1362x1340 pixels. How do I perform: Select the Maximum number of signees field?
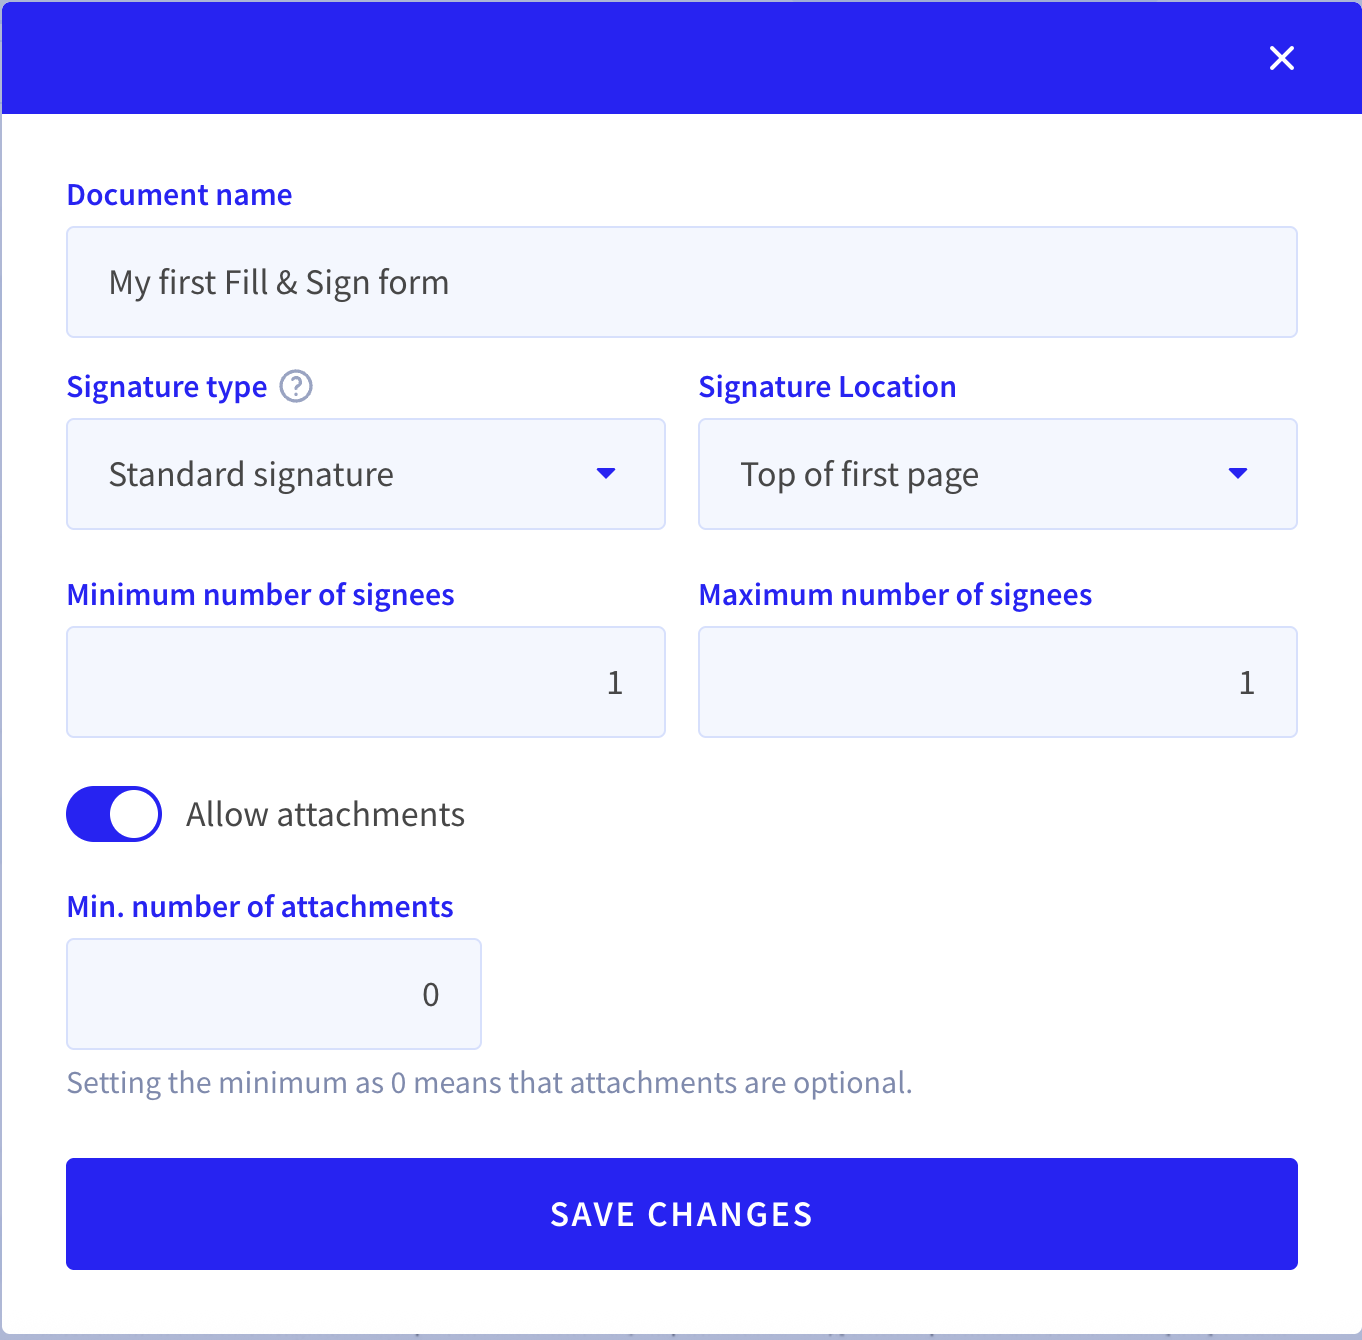[998, 682]
